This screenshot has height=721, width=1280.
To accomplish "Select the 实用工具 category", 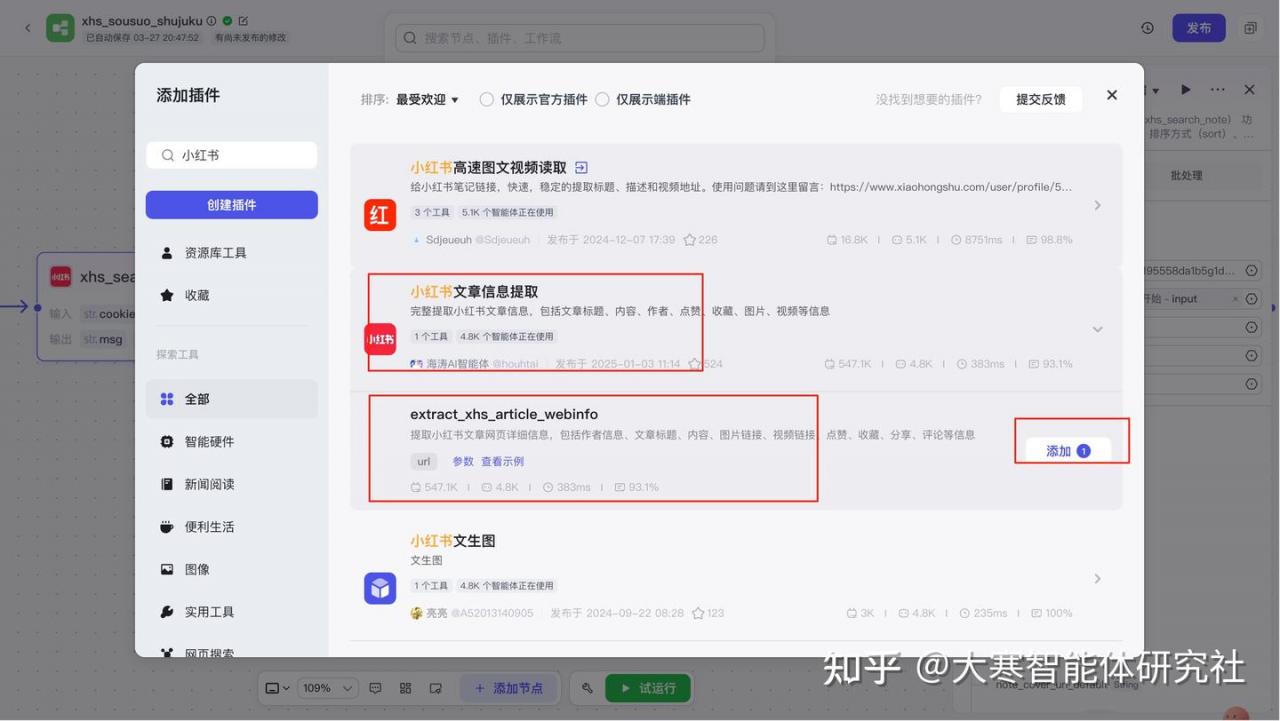I will 232,611.
